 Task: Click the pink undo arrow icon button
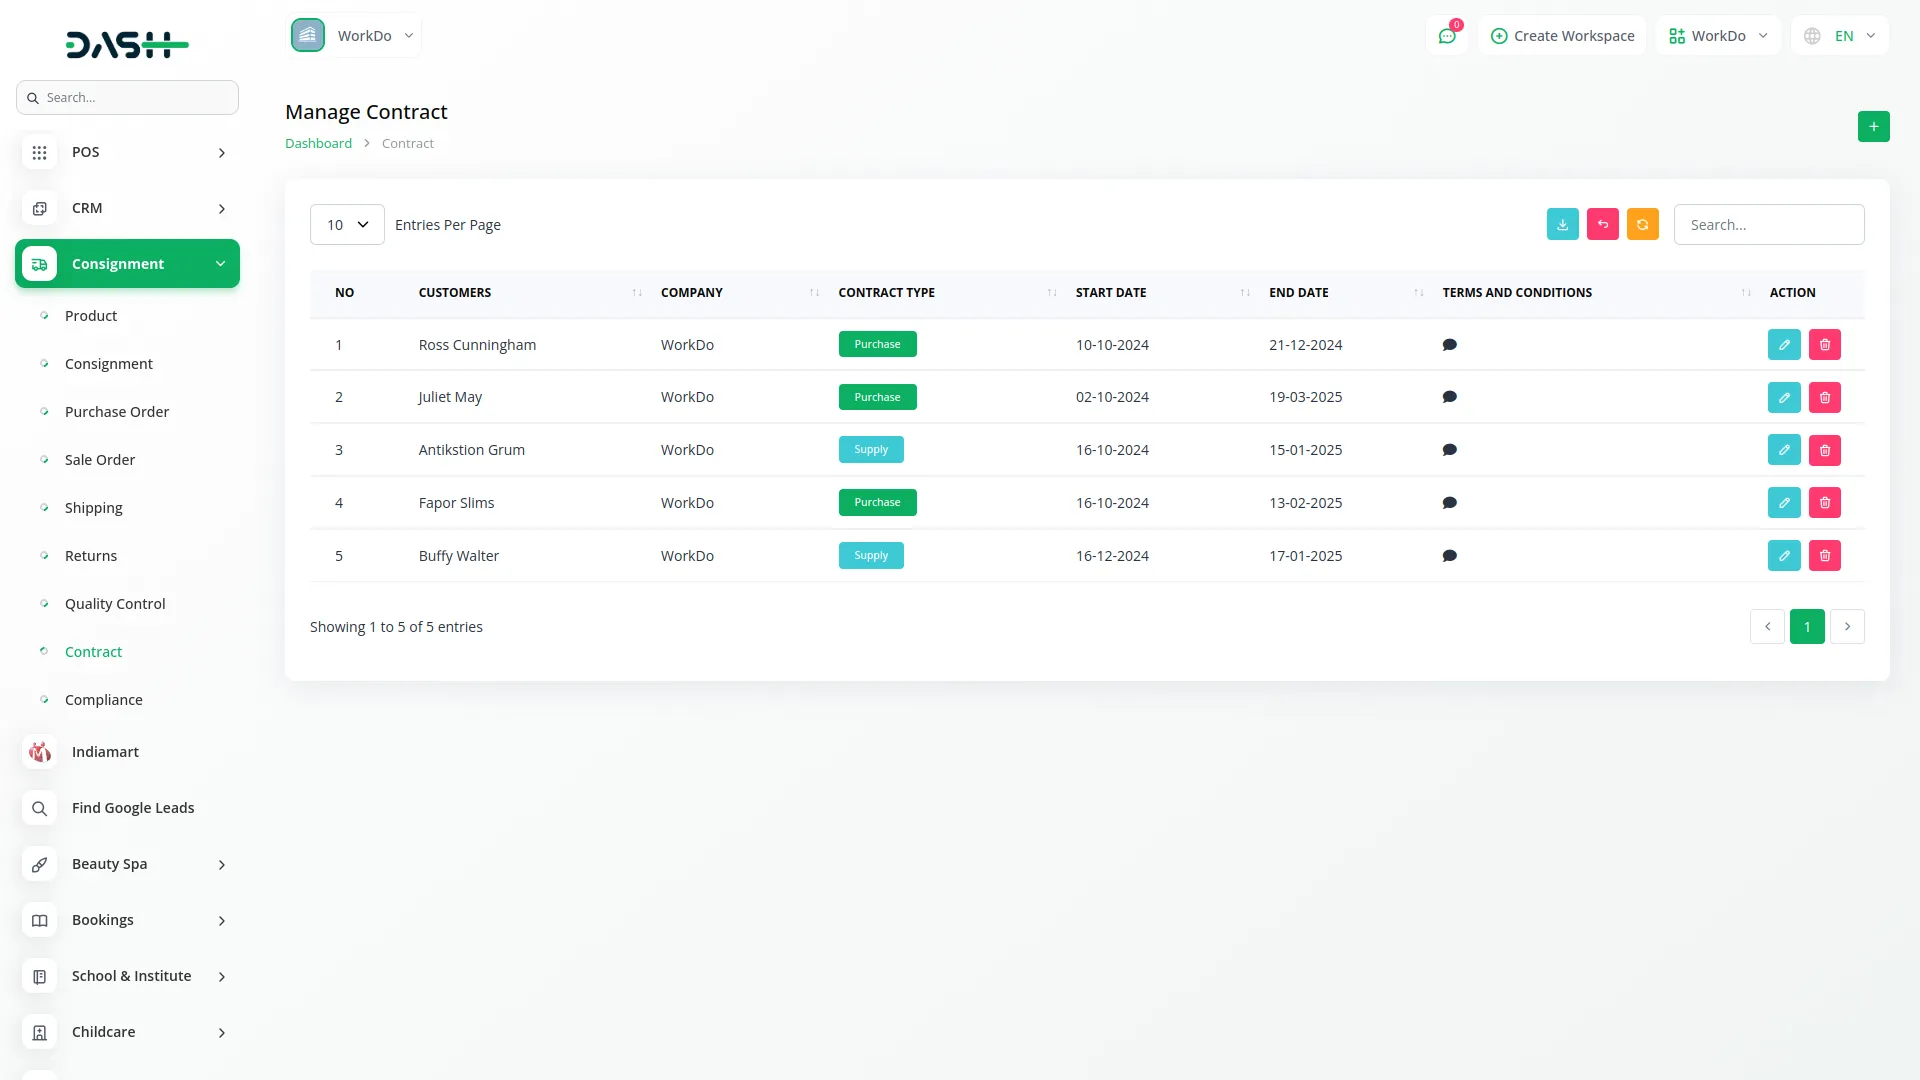click(x=1602, y=225)
